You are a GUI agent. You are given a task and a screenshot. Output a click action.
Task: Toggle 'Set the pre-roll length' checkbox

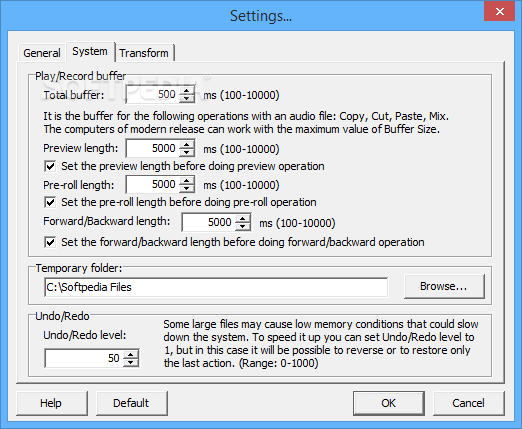[50, 202]
